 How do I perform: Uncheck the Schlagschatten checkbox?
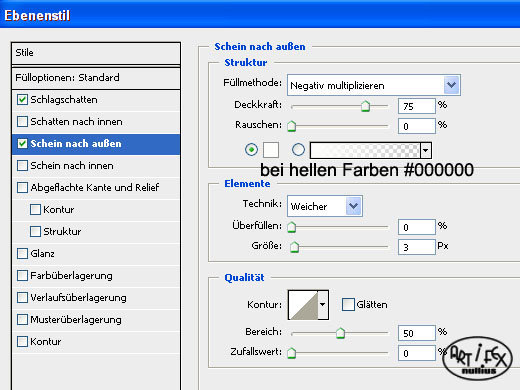pos(22,100)
